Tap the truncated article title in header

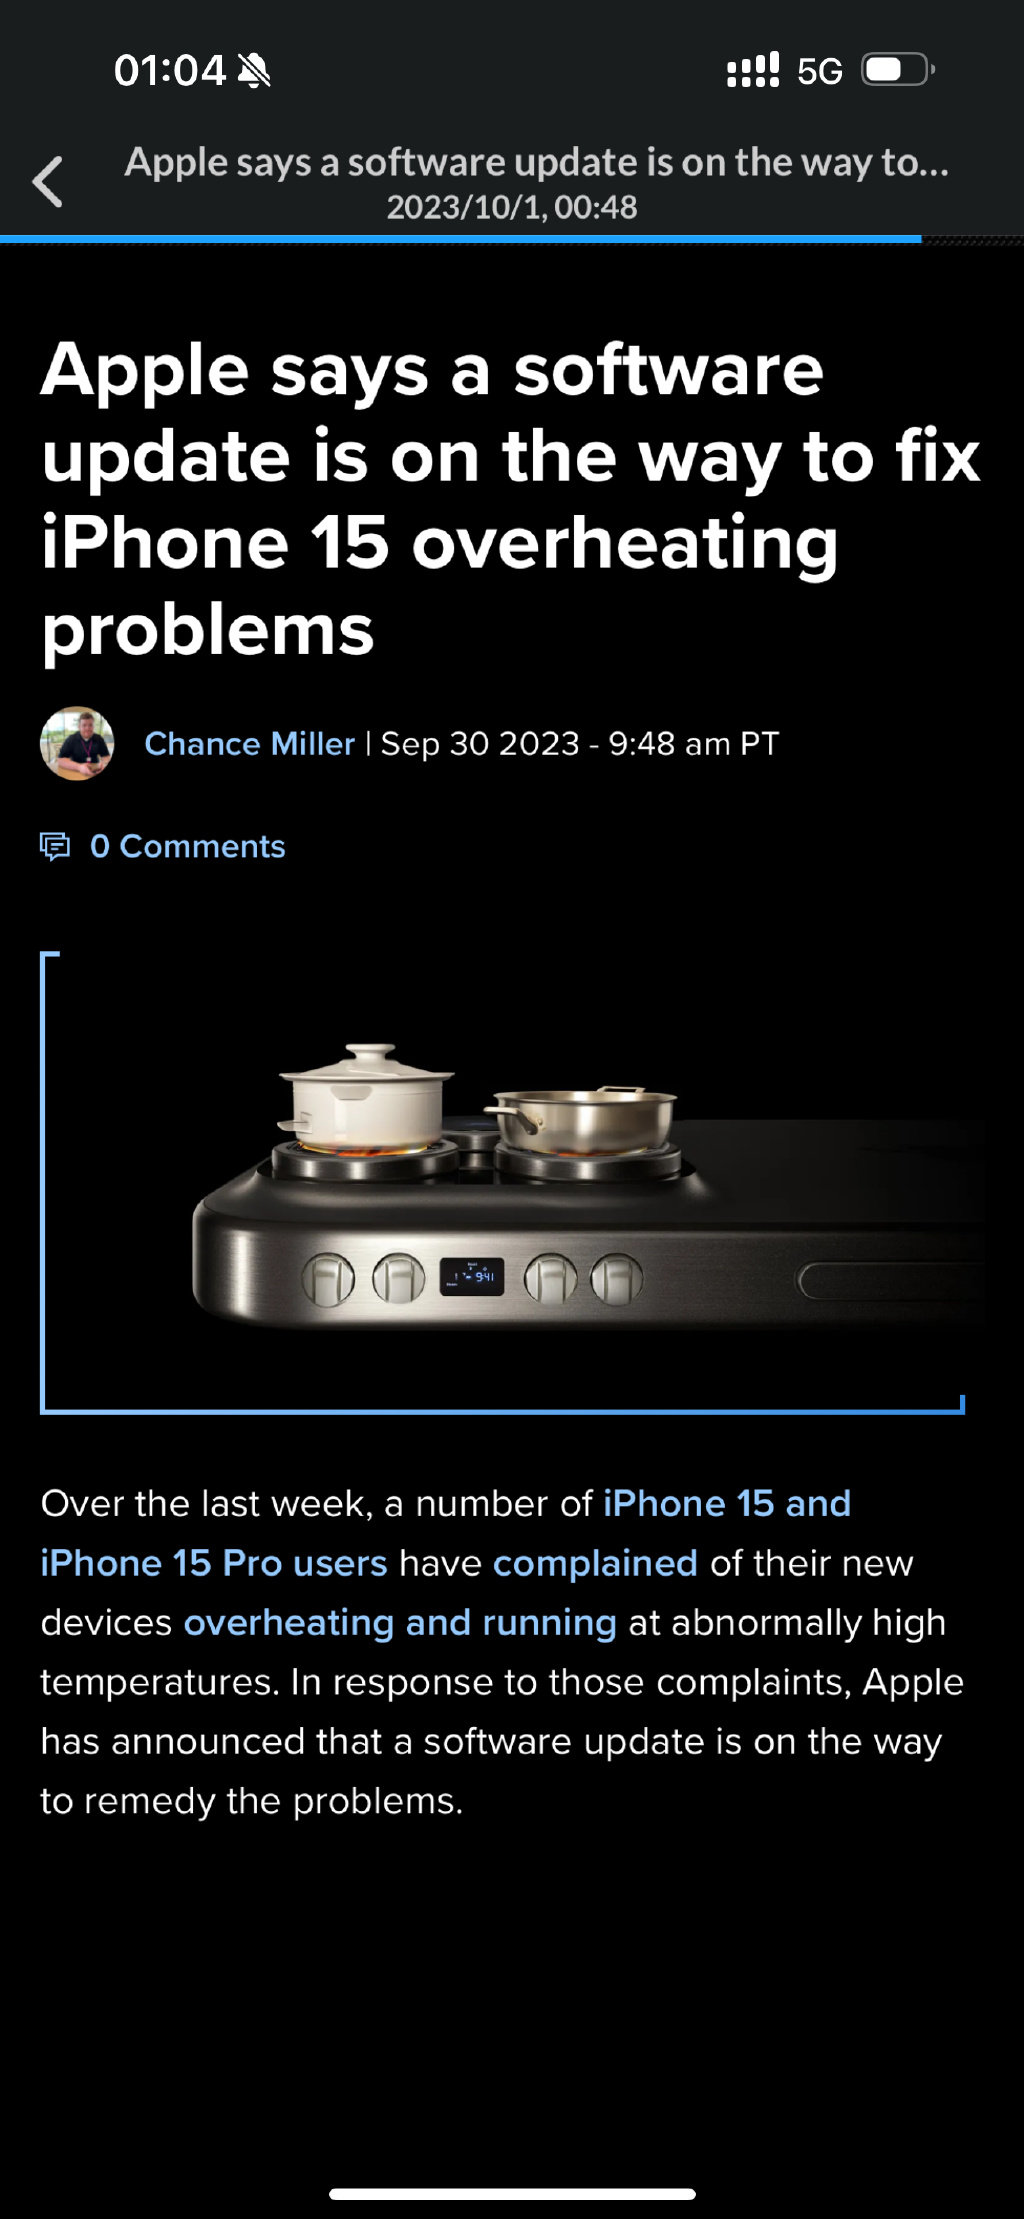[x=536, y=163]
